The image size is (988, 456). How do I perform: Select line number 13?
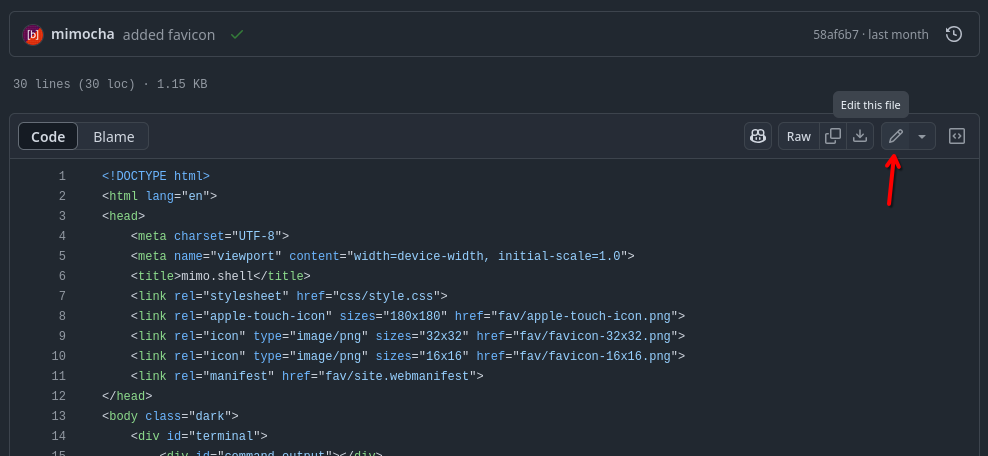[x=59, y=416]
